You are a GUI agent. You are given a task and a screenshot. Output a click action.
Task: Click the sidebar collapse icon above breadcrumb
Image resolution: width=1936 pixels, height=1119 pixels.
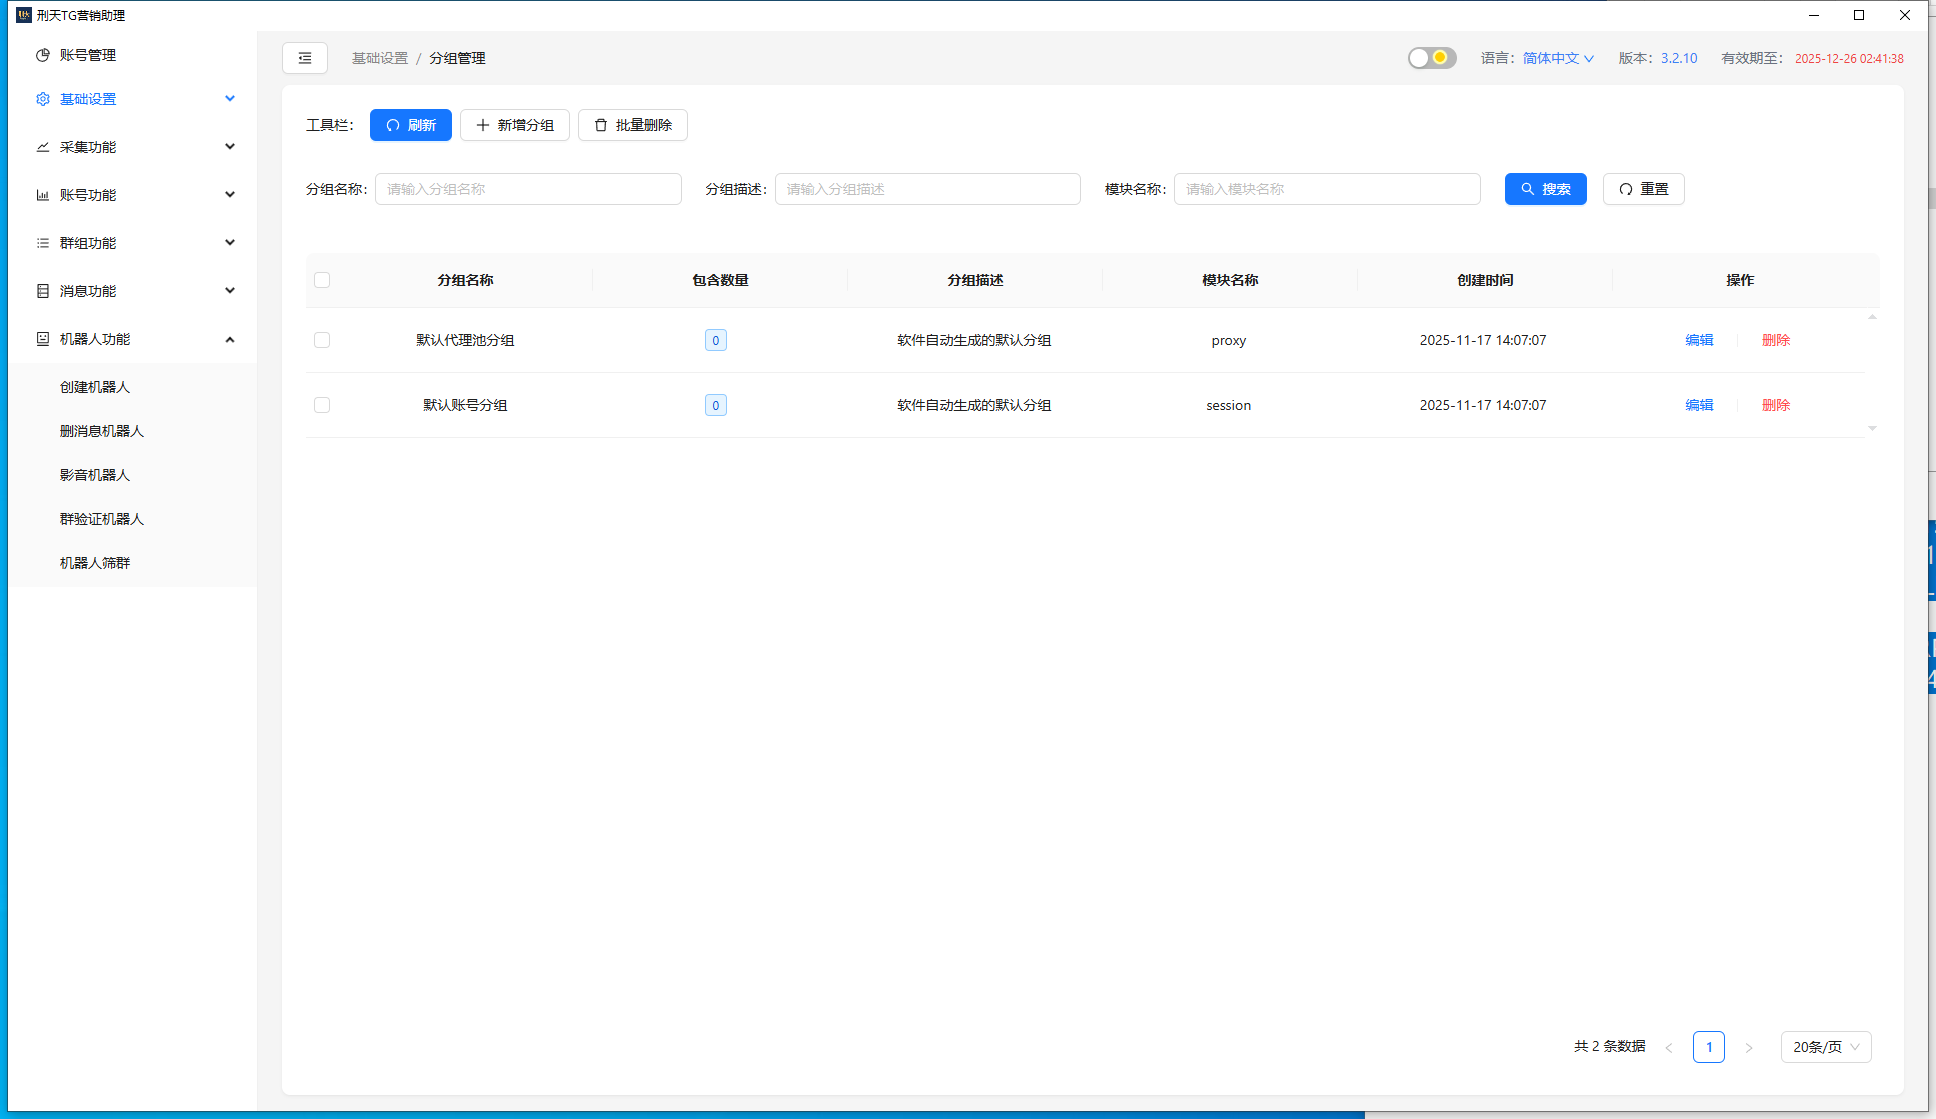click(305, 58)
